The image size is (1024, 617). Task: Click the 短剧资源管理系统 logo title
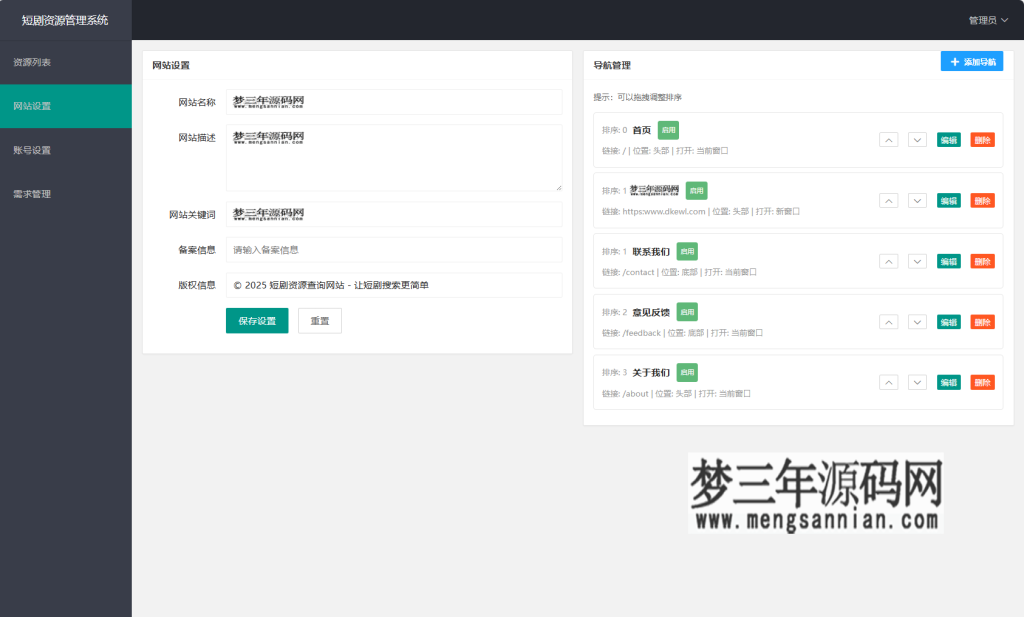click(x=65, y=20)
